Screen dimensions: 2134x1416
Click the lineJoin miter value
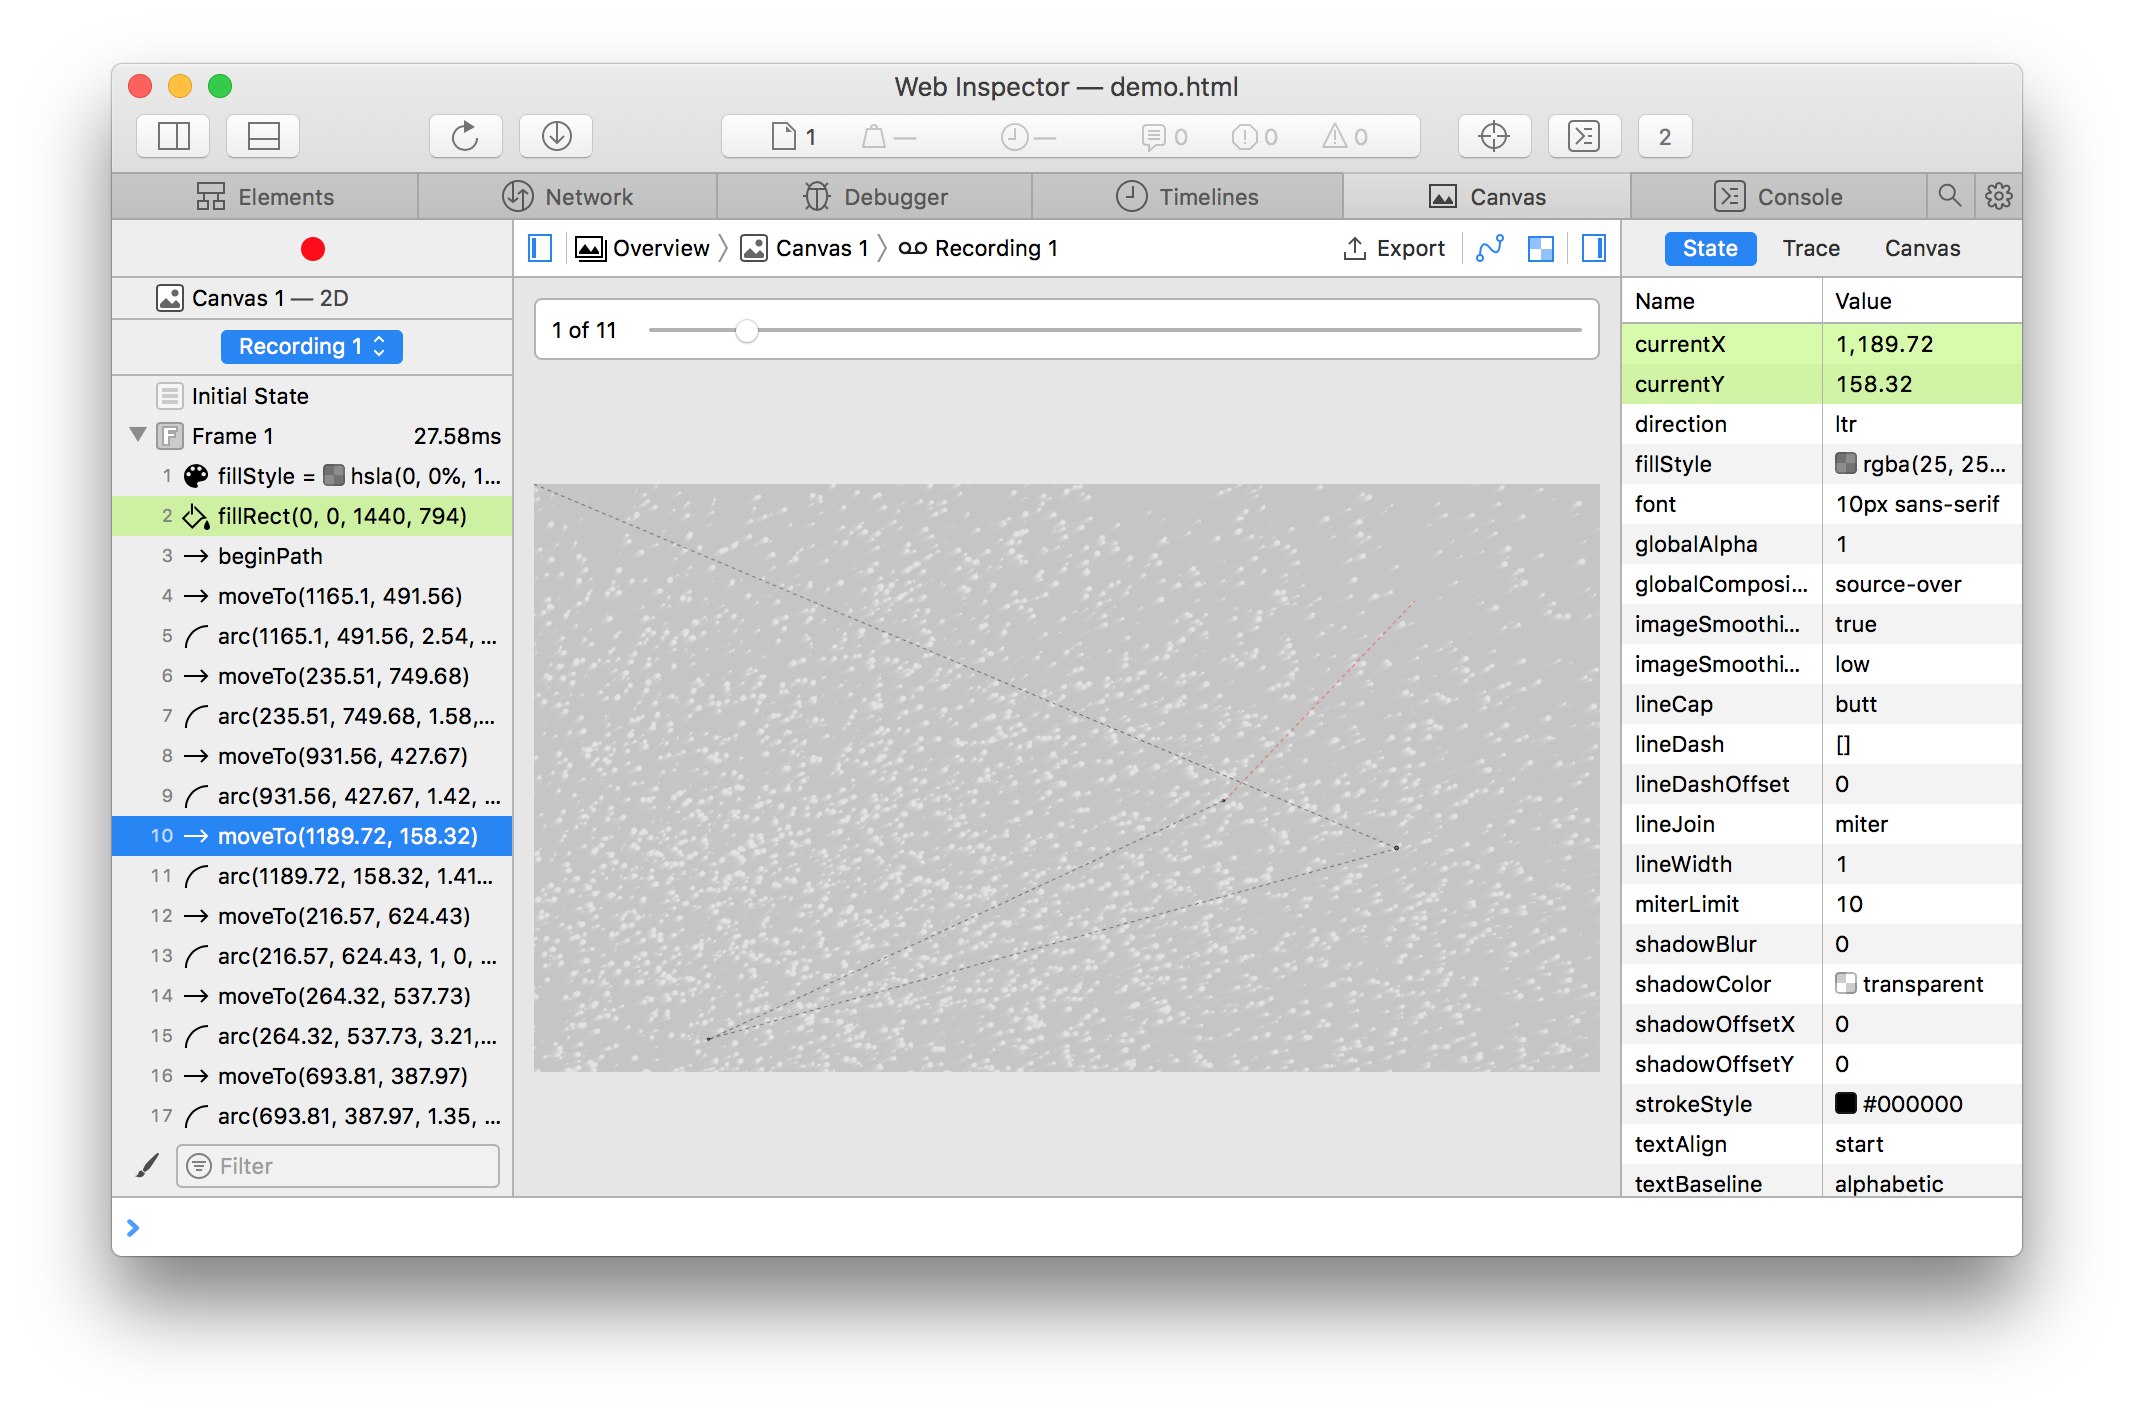pos(1861,824)
